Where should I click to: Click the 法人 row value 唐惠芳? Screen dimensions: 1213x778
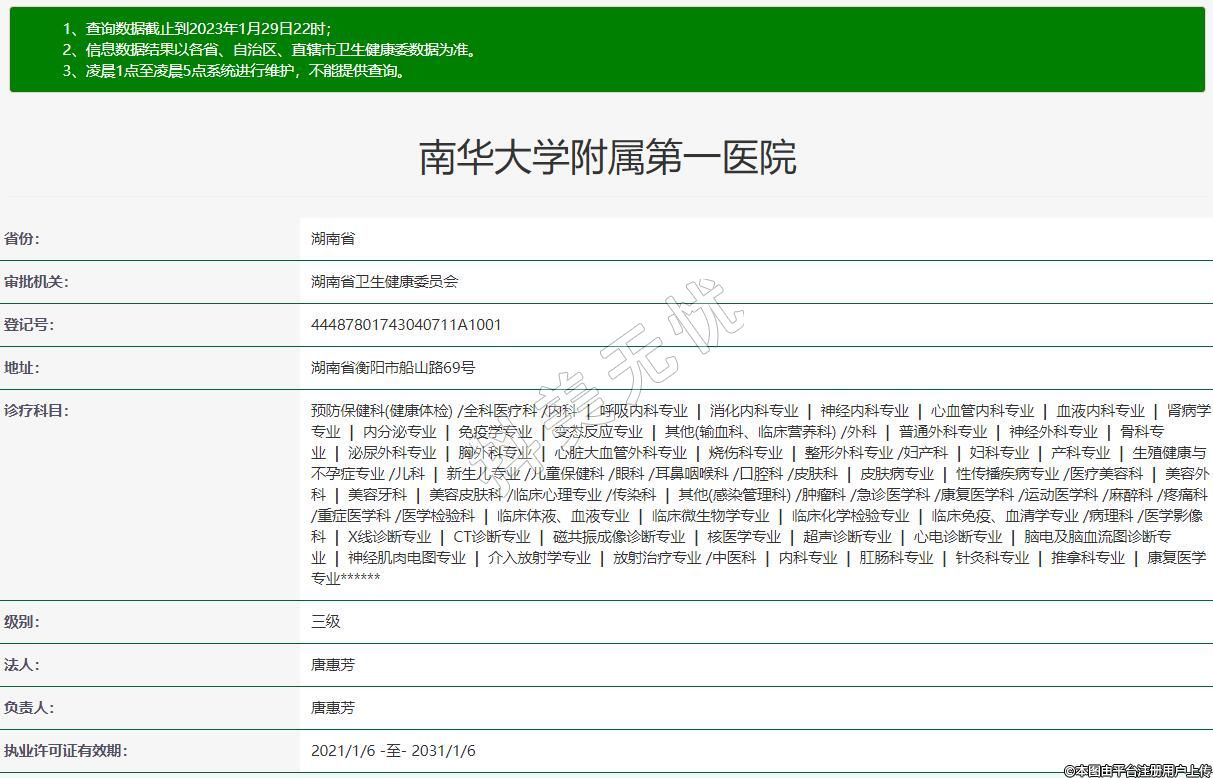(x=333, y=665)
